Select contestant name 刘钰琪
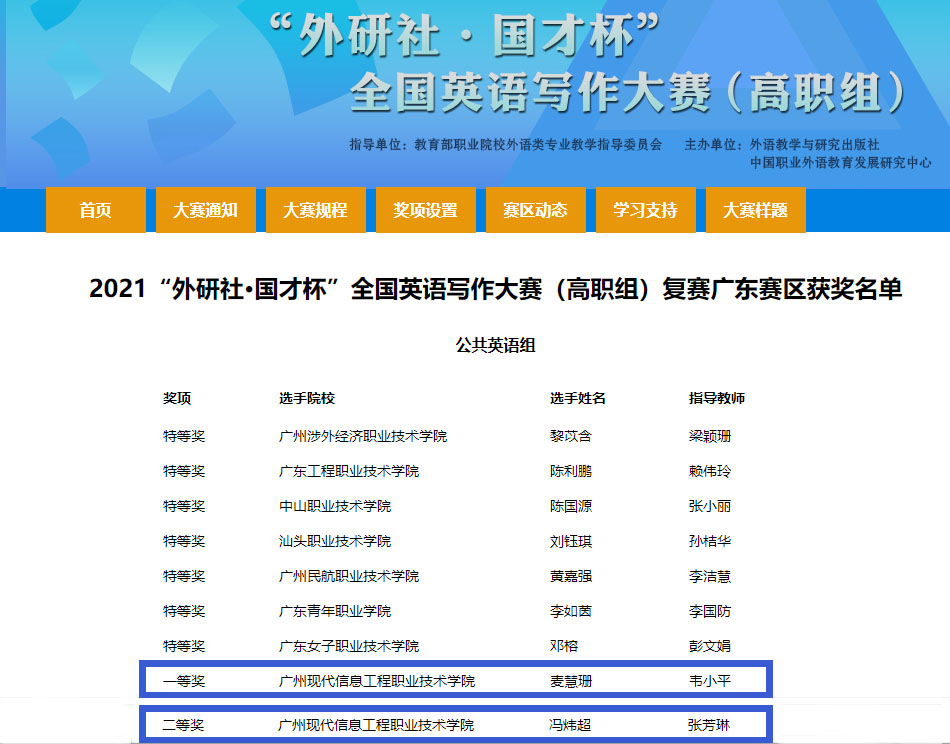Screen dimensions: 950x744 pos(571,541)
